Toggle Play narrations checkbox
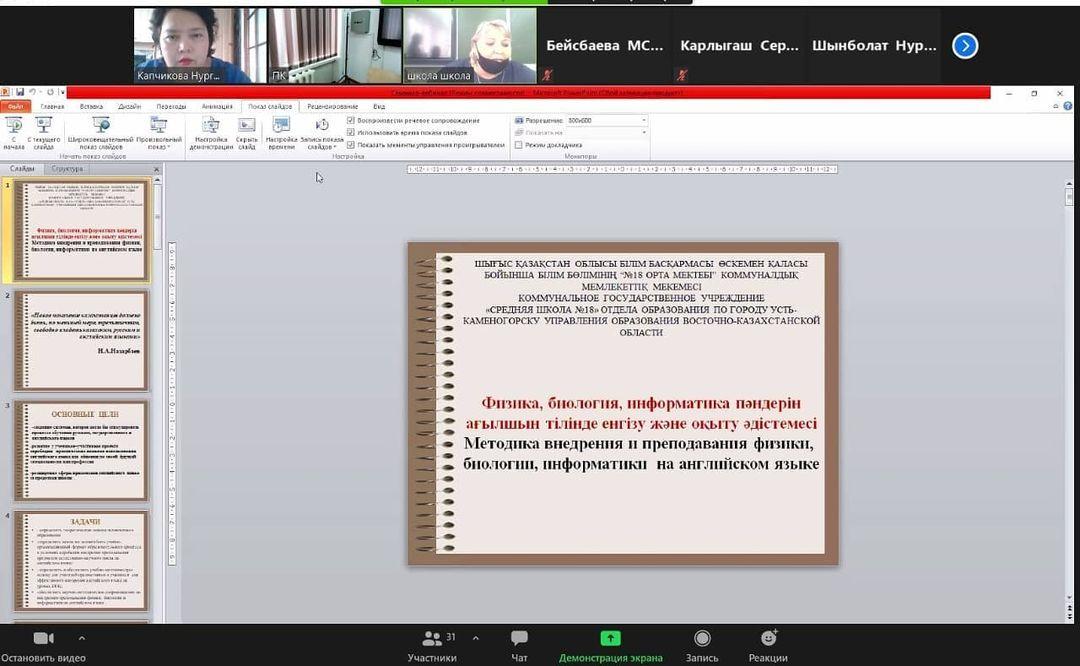The image size is (1080, 666). pos(351,121)
